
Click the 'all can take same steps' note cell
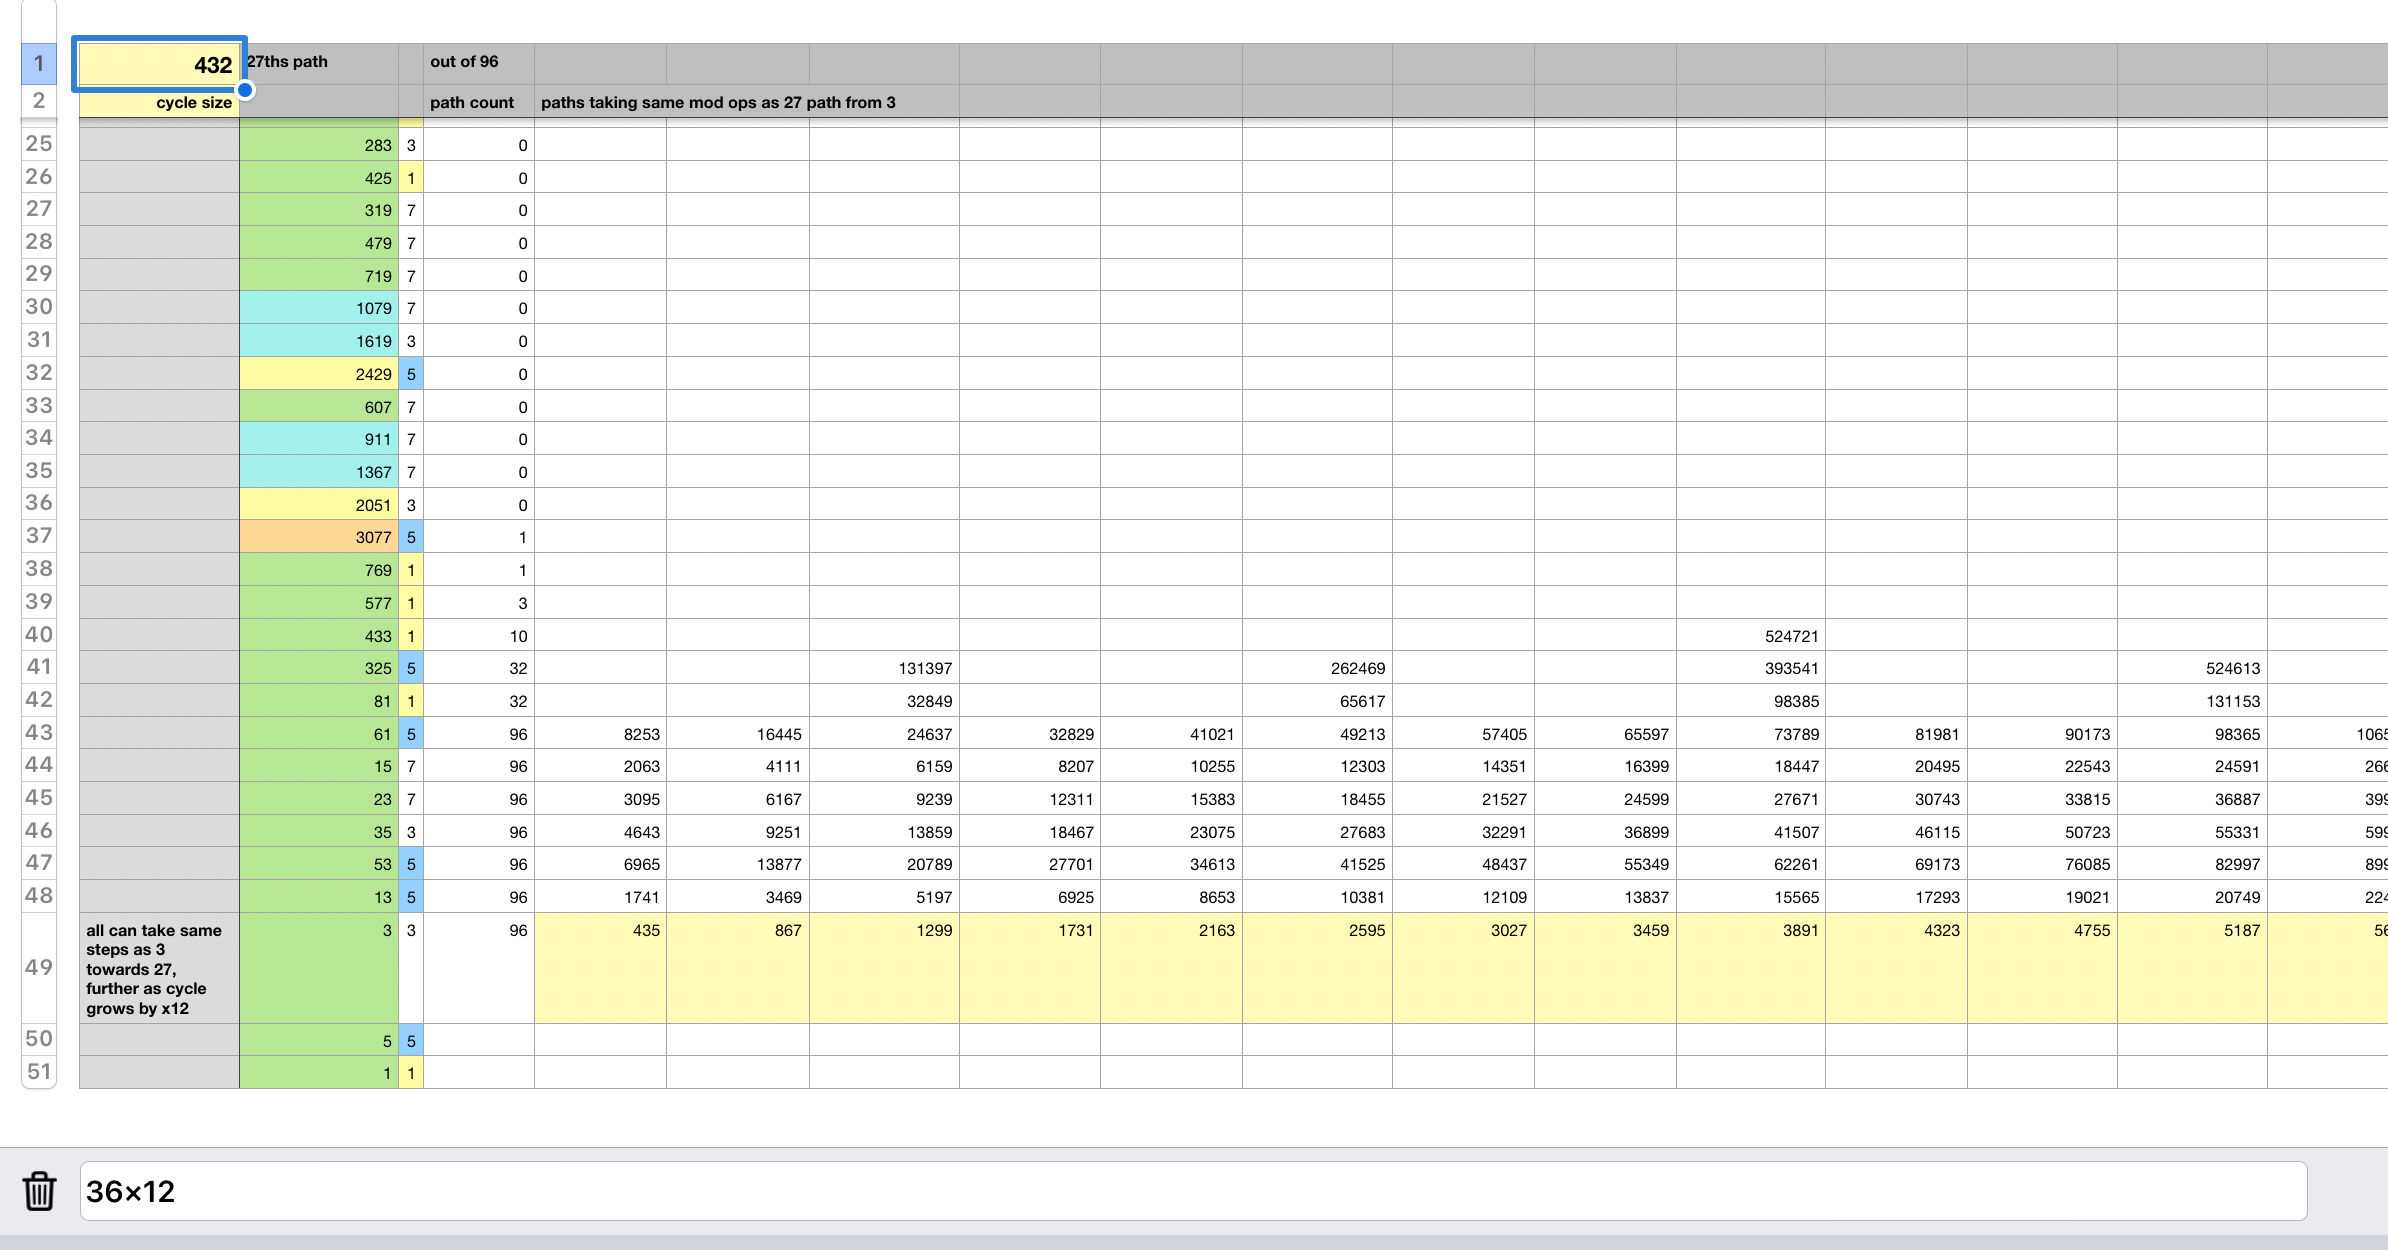click(159, 968)
